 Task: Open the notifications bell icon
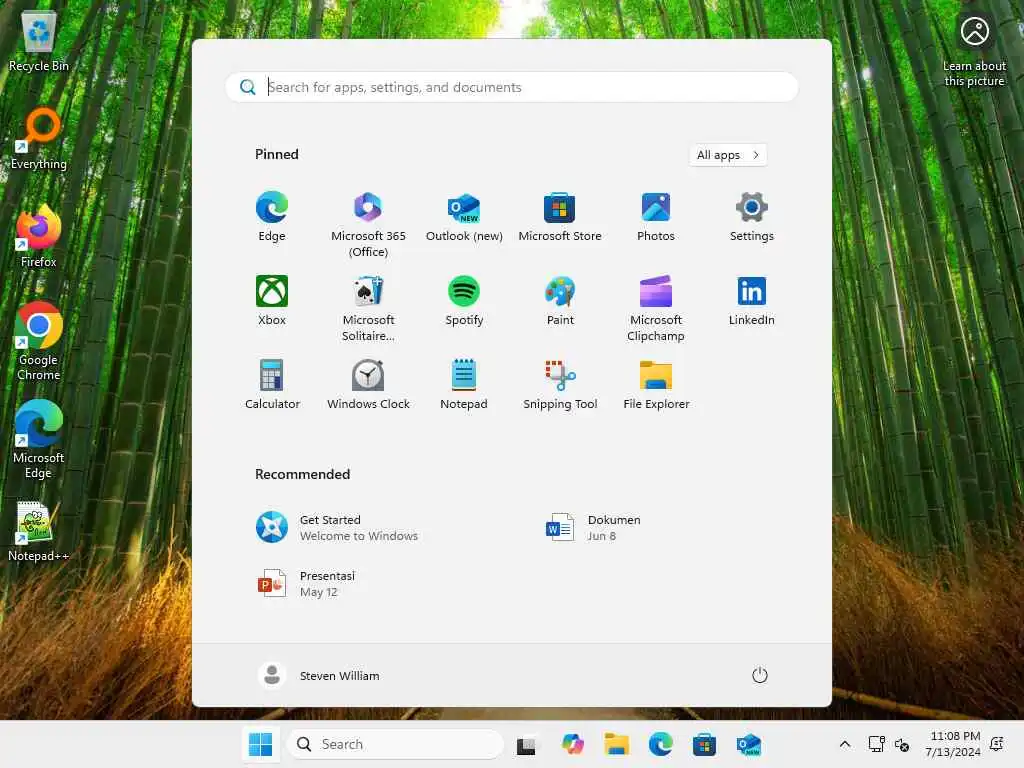pyautogui.click(x=997, y=744)
